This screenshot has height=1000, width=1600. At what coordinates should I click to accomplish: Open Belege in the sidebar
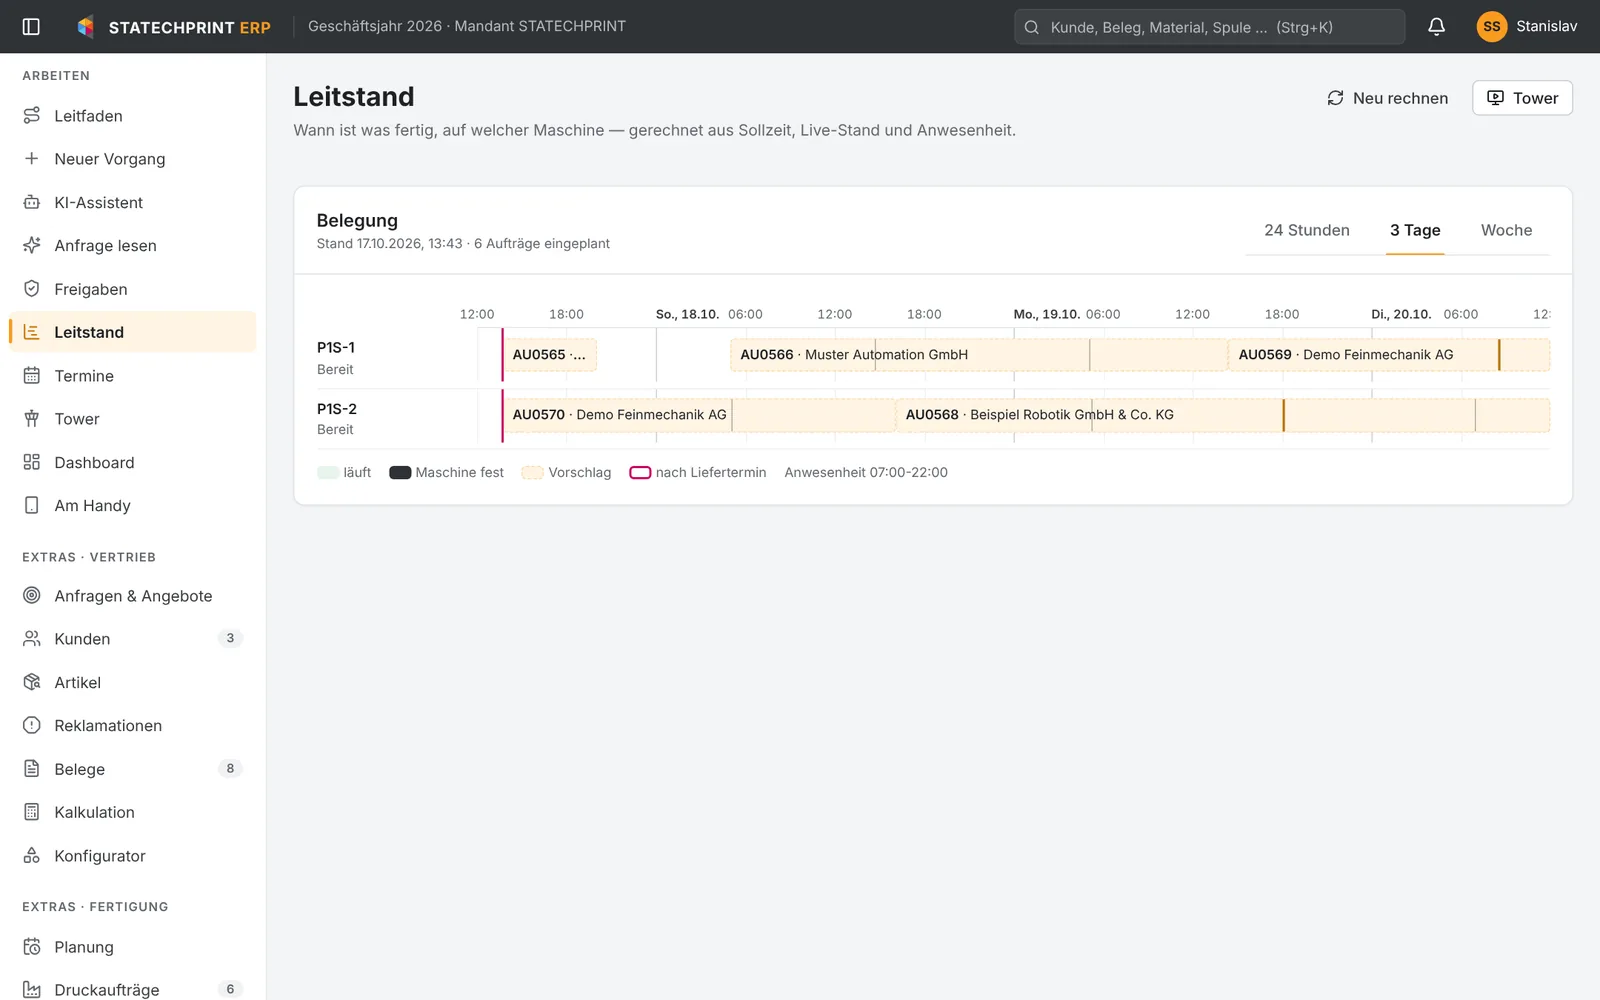[x=132, y=769]
